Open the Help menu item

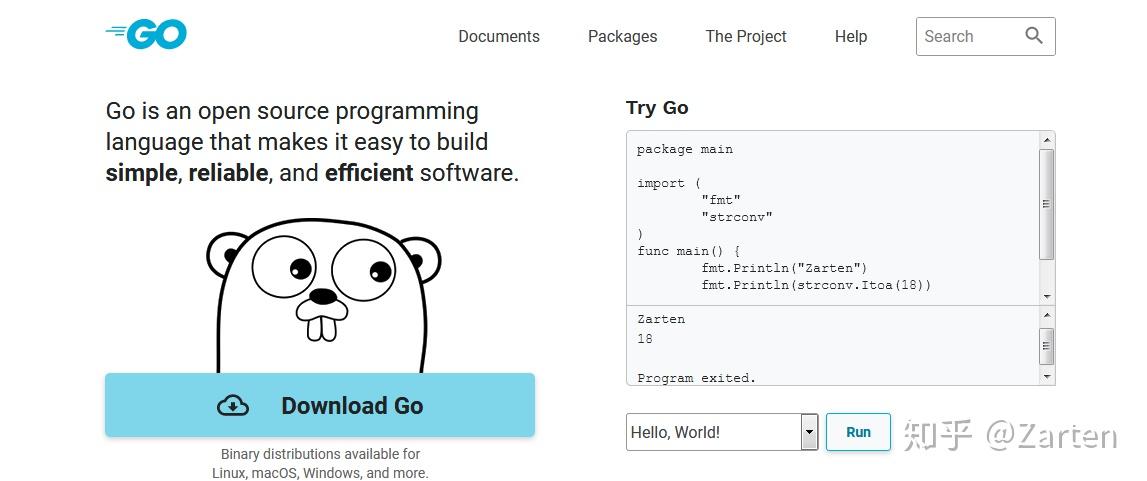[x=851, y=37]
